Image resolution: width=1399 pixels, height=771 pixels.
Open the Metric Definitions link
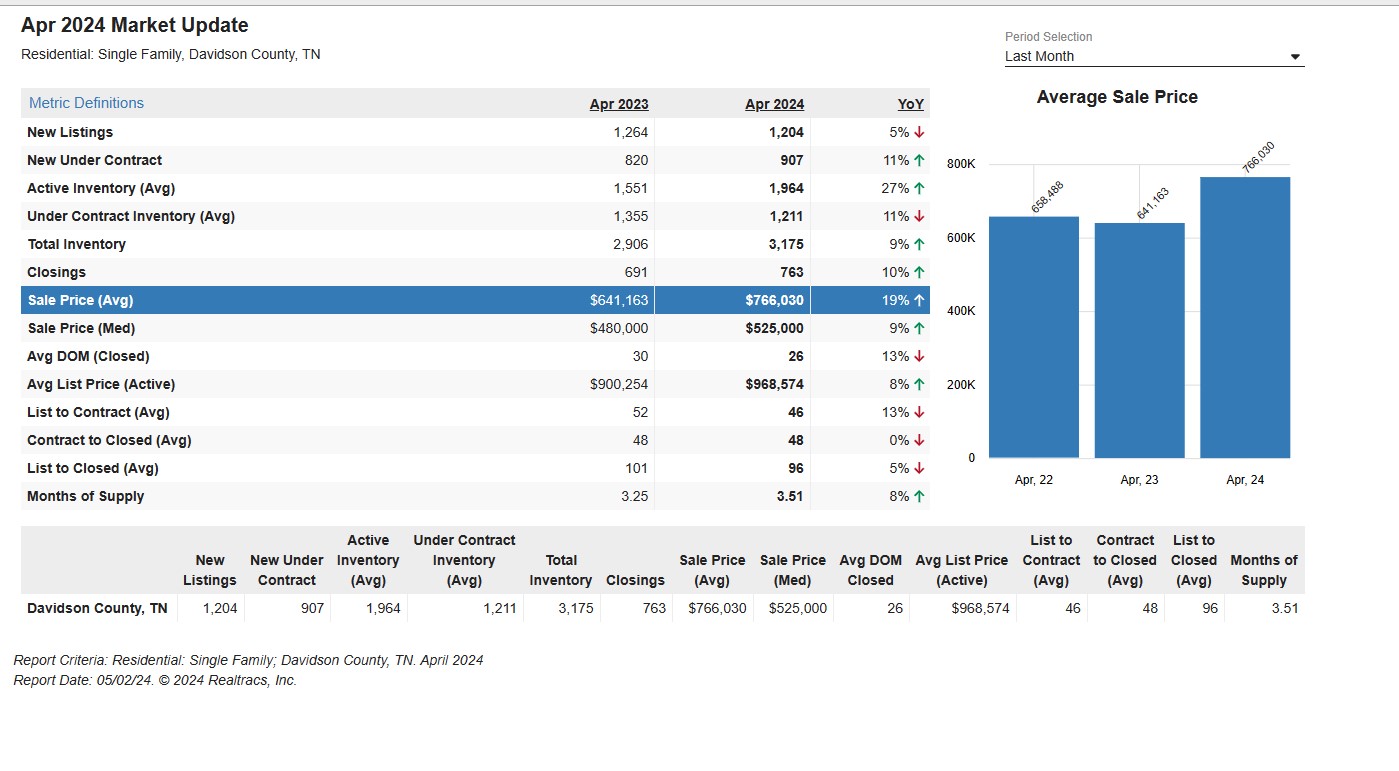pyautogui.click(x=85, y=102)
